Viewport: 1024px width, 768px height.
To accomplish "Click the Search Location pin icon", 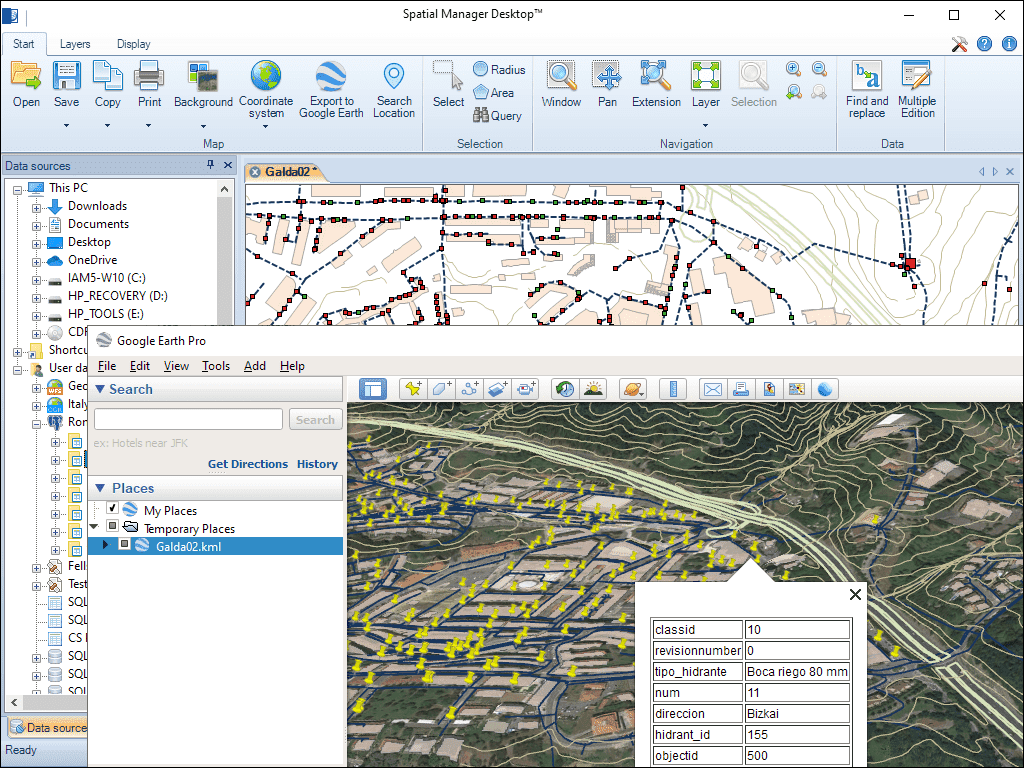I will pyautogui.click(x=394, y=77).
